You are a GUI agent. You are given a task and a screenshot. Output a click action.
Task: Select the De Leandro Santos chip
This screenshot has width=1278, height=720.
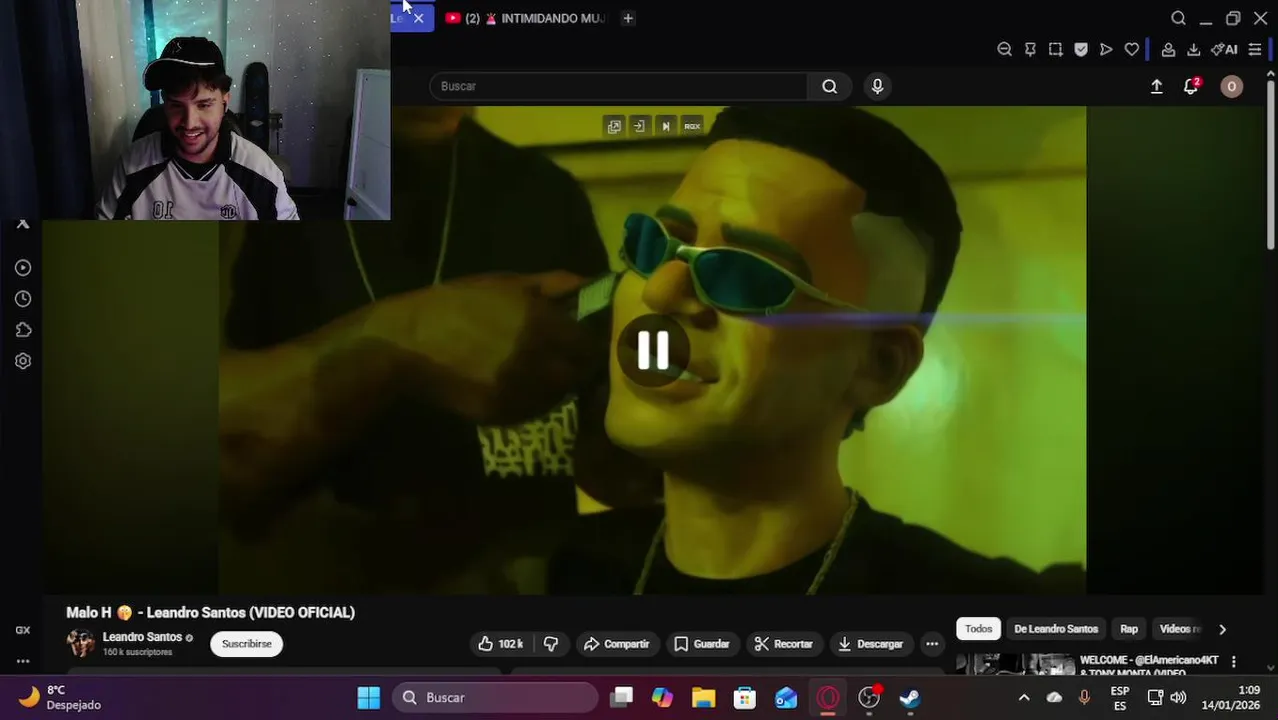click(x=1056, y=629)
